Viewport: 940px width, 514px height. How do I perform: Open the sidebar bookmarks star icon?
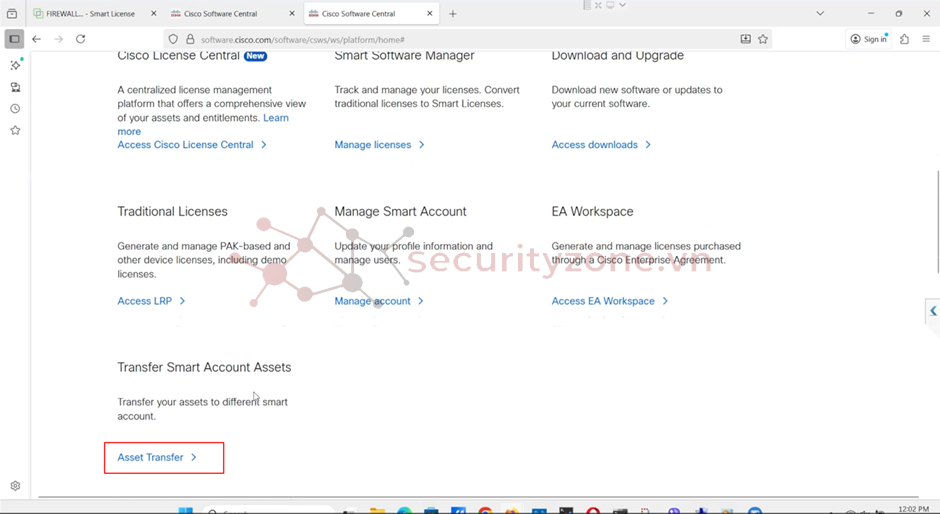pyautogui.click(x=15, y=130)
